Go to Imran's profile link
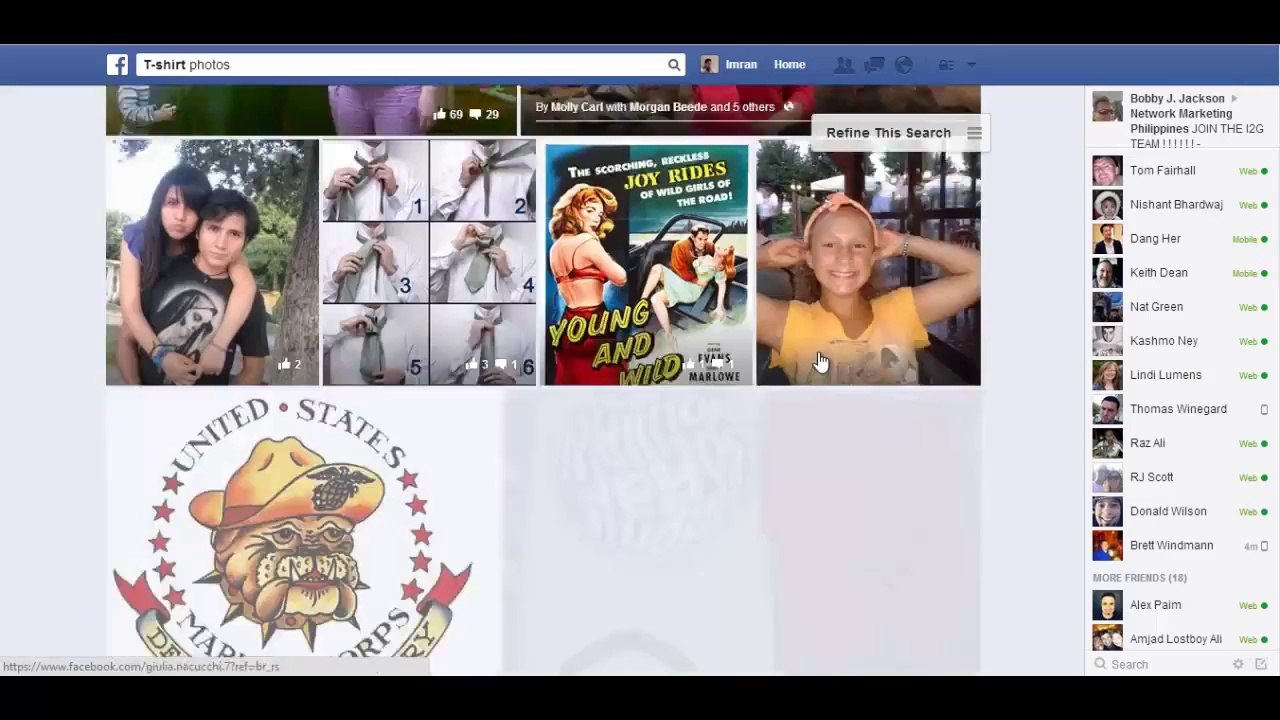Screen dimensions: 1280x720 click(x=741, y=65)
